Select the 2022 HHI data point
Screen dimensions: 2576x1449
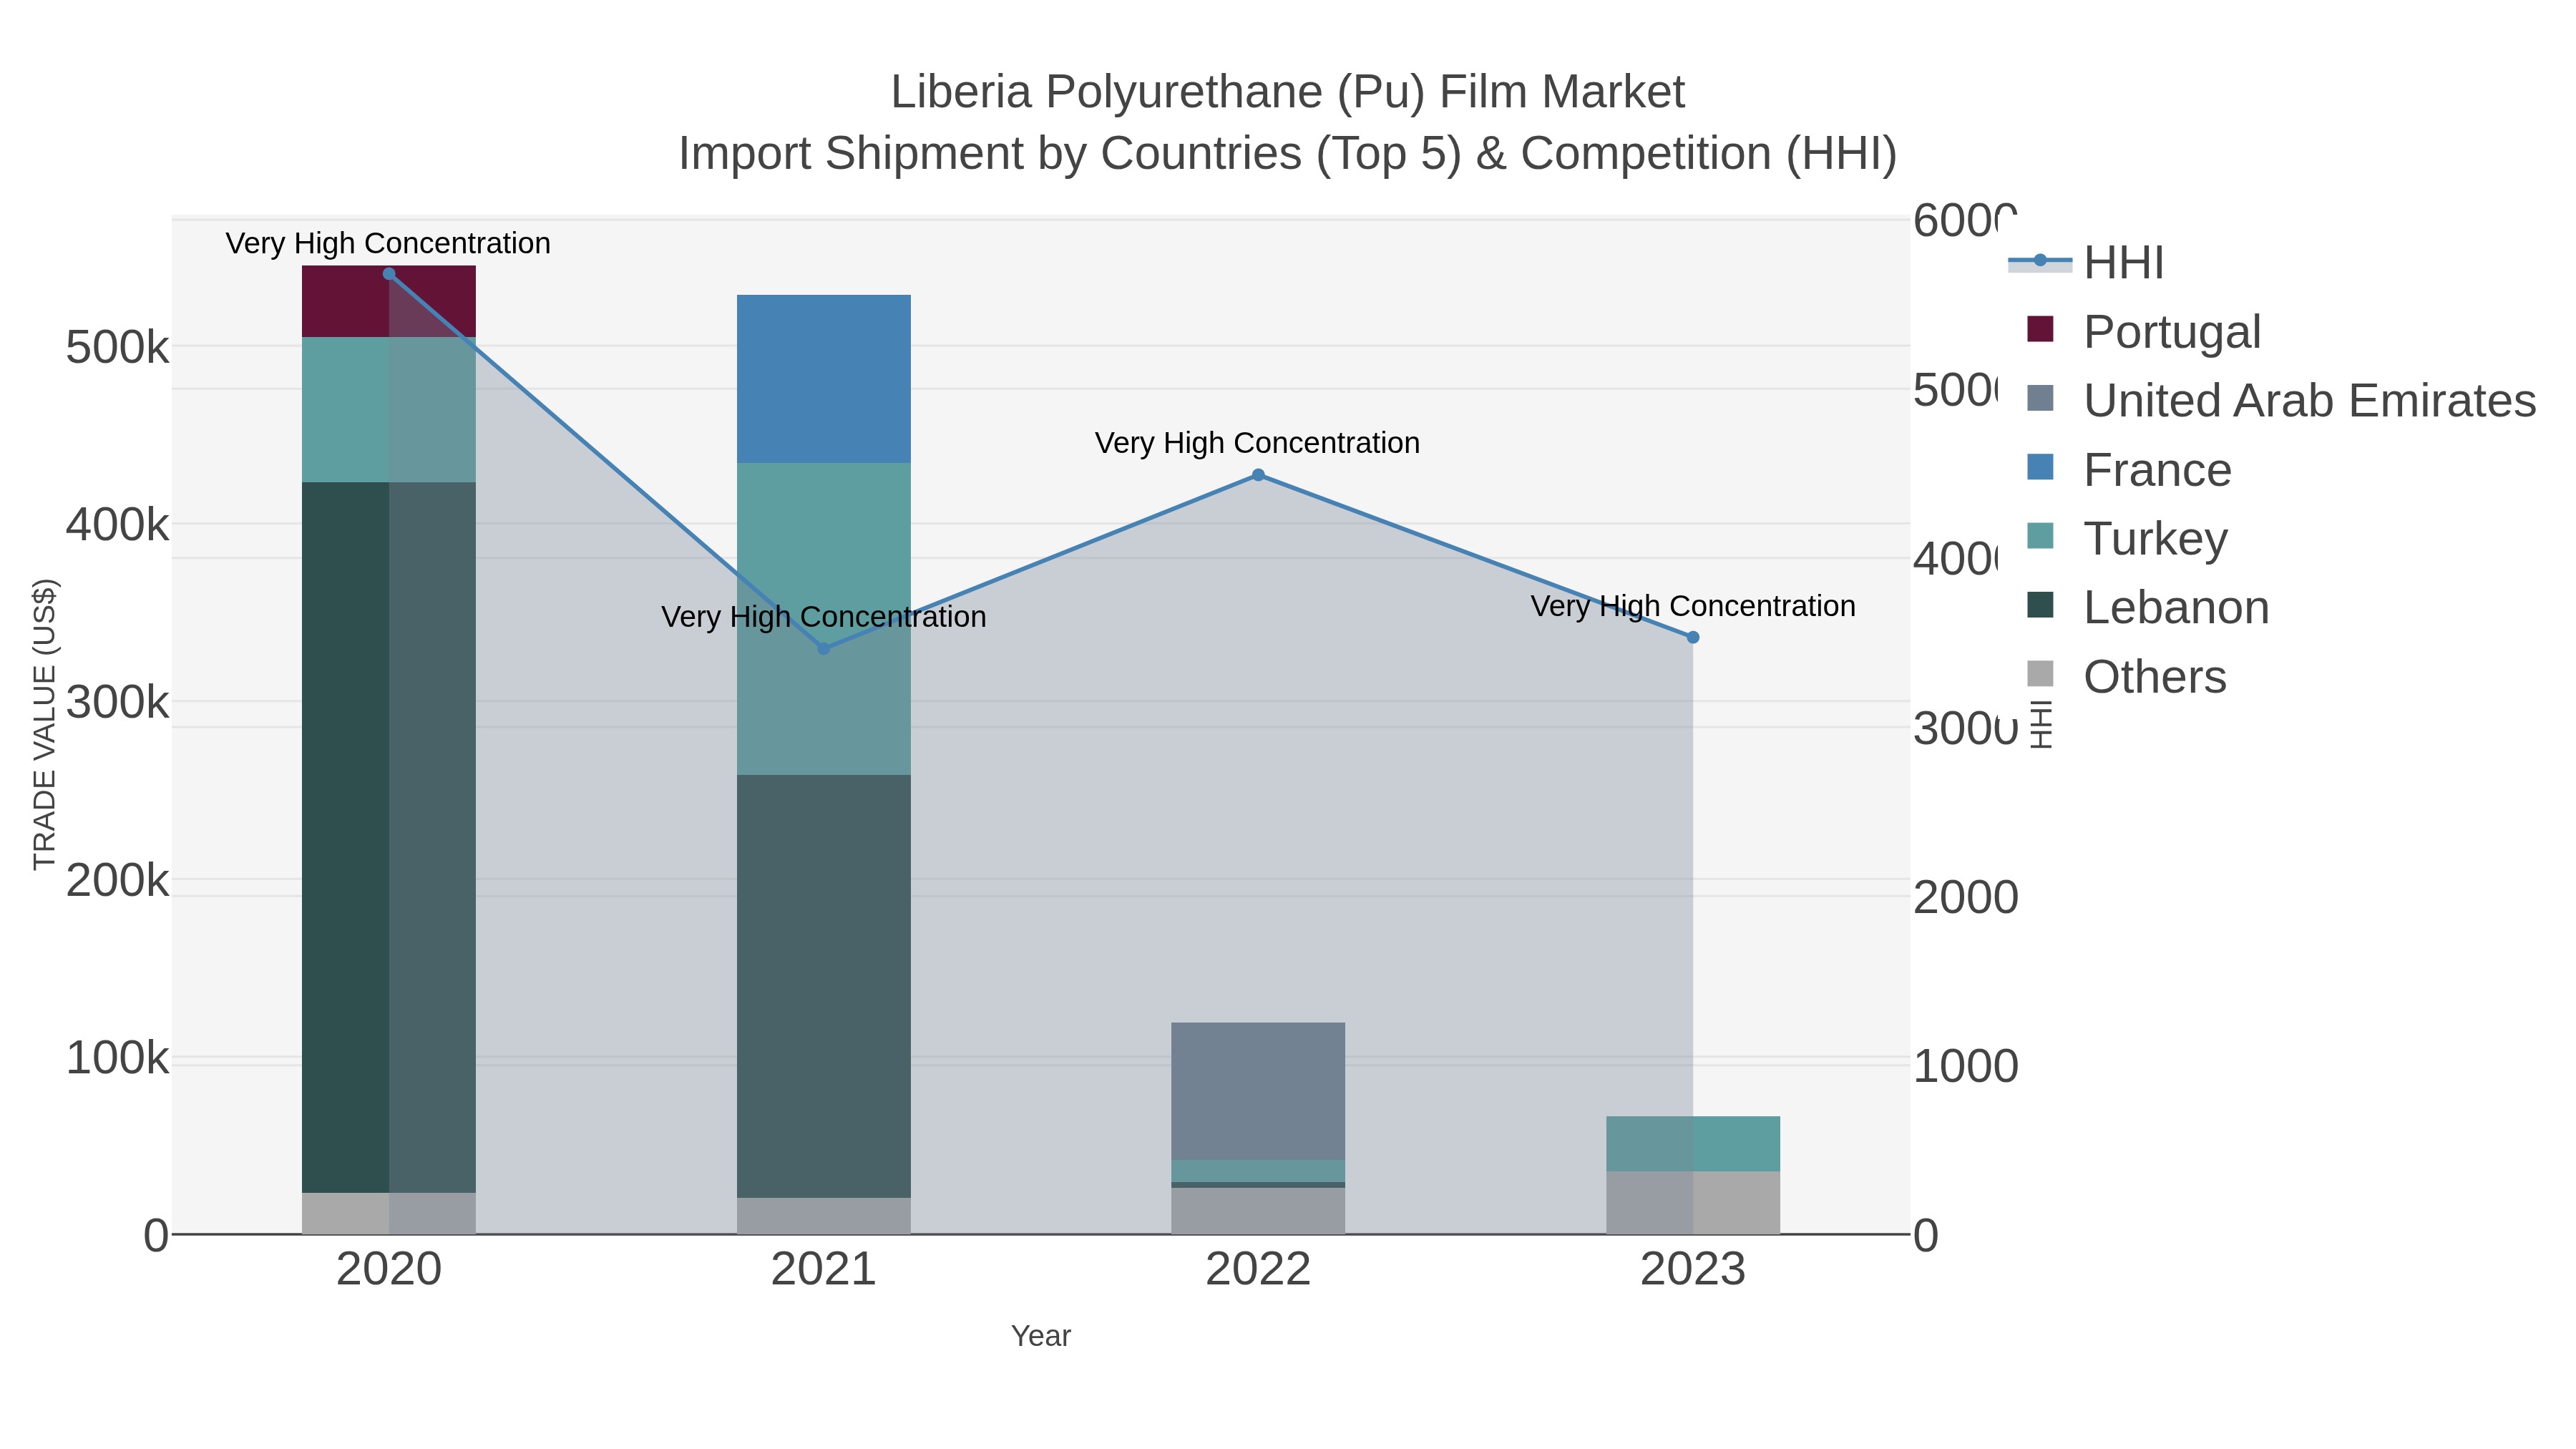point(1258,475)
